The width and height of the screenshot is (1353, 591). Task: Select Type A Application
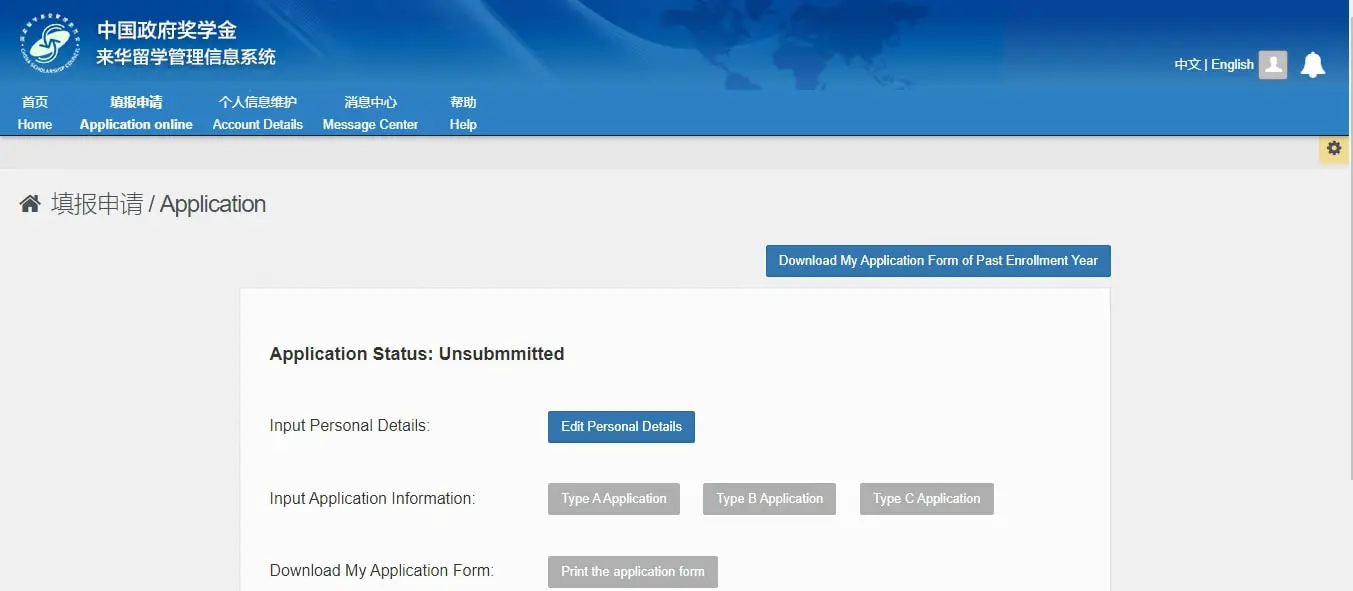click(x=614, y=499)
